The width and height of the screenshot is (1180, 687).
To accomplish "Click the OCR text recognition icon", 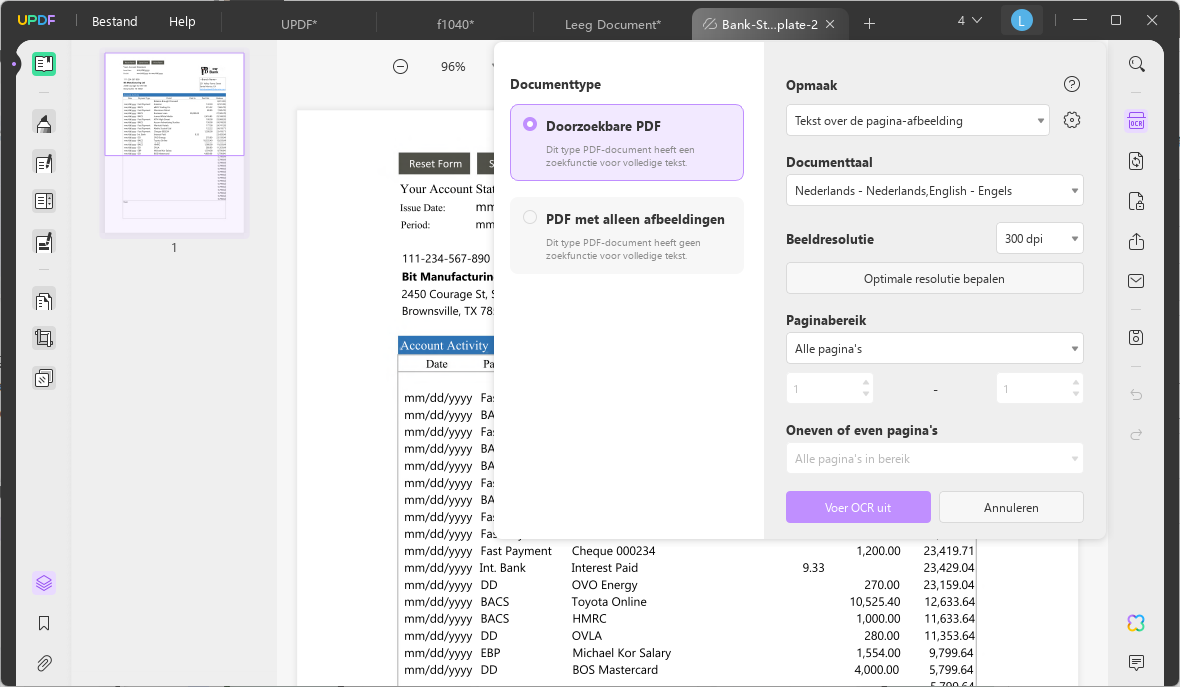I will pyautogui.click(x=1136, y=122).
